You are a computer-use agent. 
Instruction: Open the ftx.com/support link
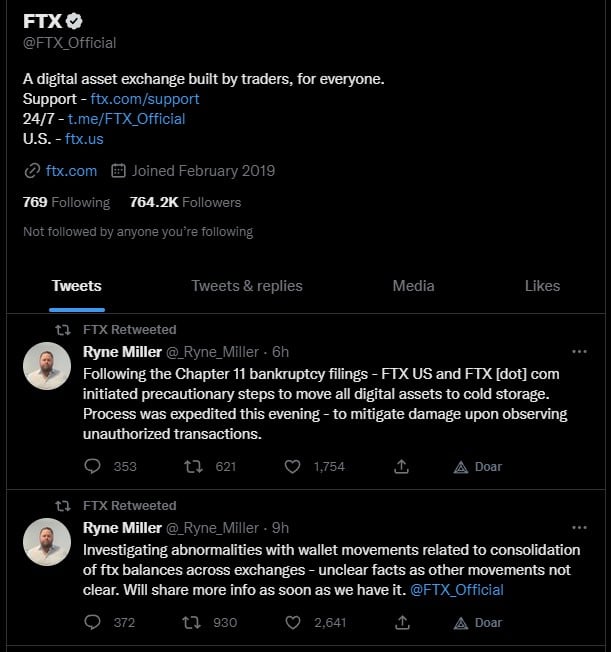click(145, 99)
